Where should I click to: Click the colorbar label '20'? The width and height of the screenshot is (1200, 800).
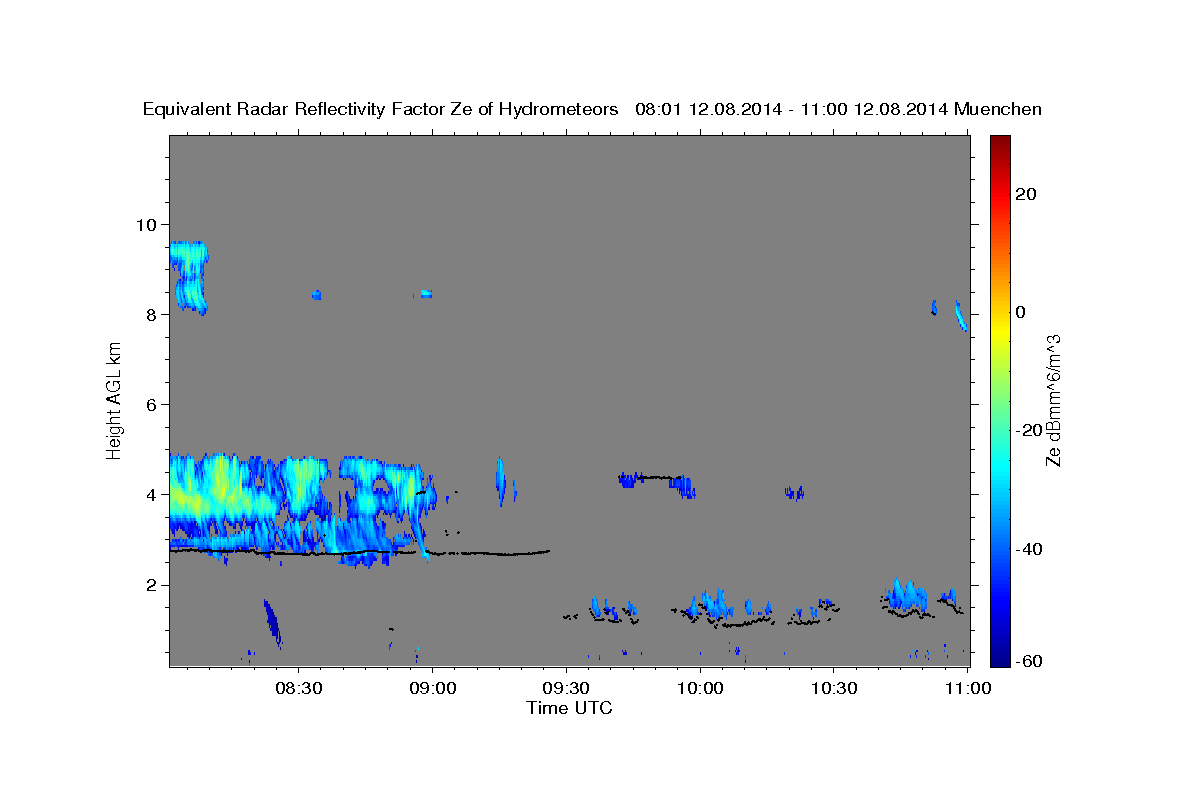[1028, 194]
